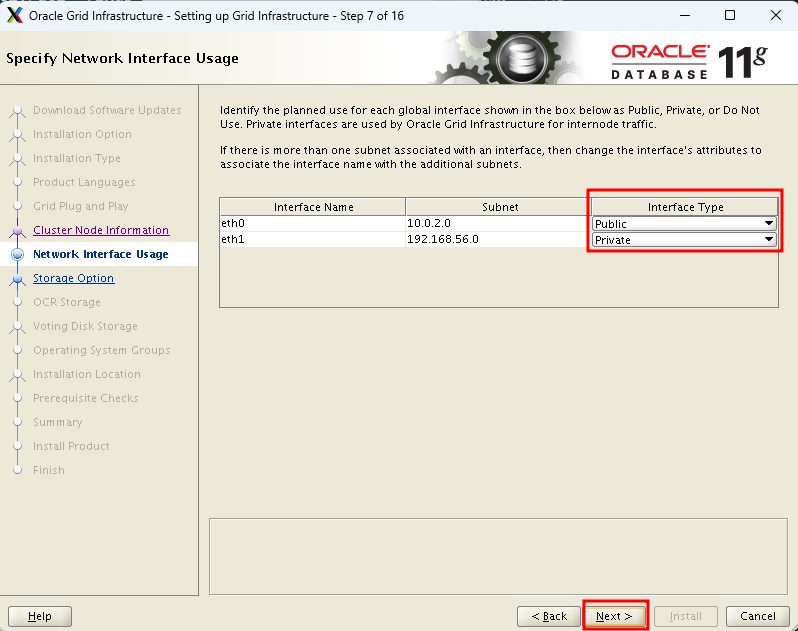Click the Product Languages step
The height and width of the screenshot is (631, 798).
pyautogui.click(x=84, y=182)
